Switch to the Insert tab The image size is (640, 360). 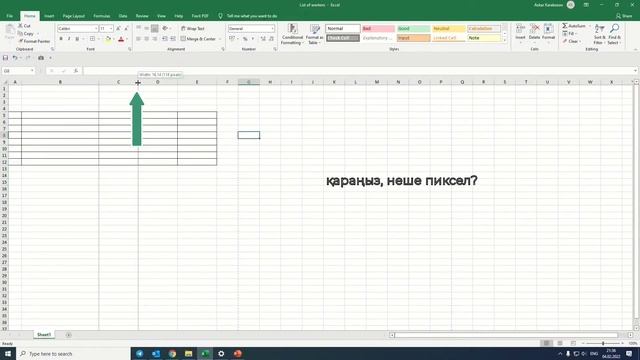point(49,16)
